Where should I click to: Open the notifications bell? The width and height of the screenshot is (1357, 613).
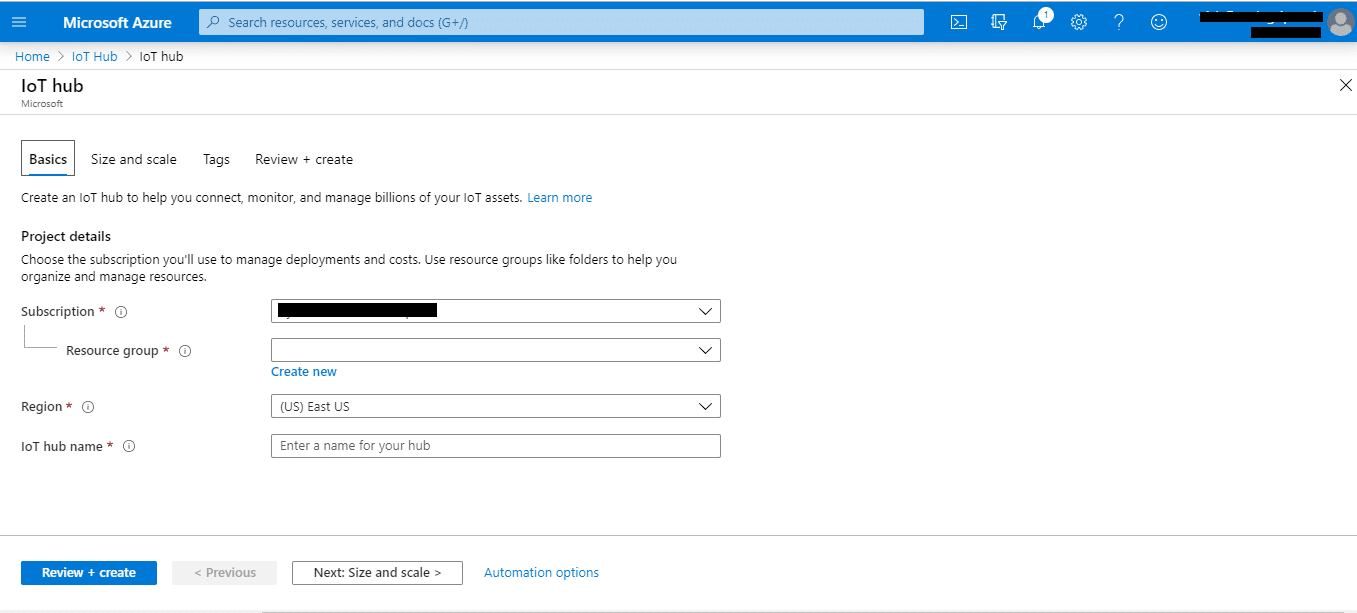(x=1039, y=22)
